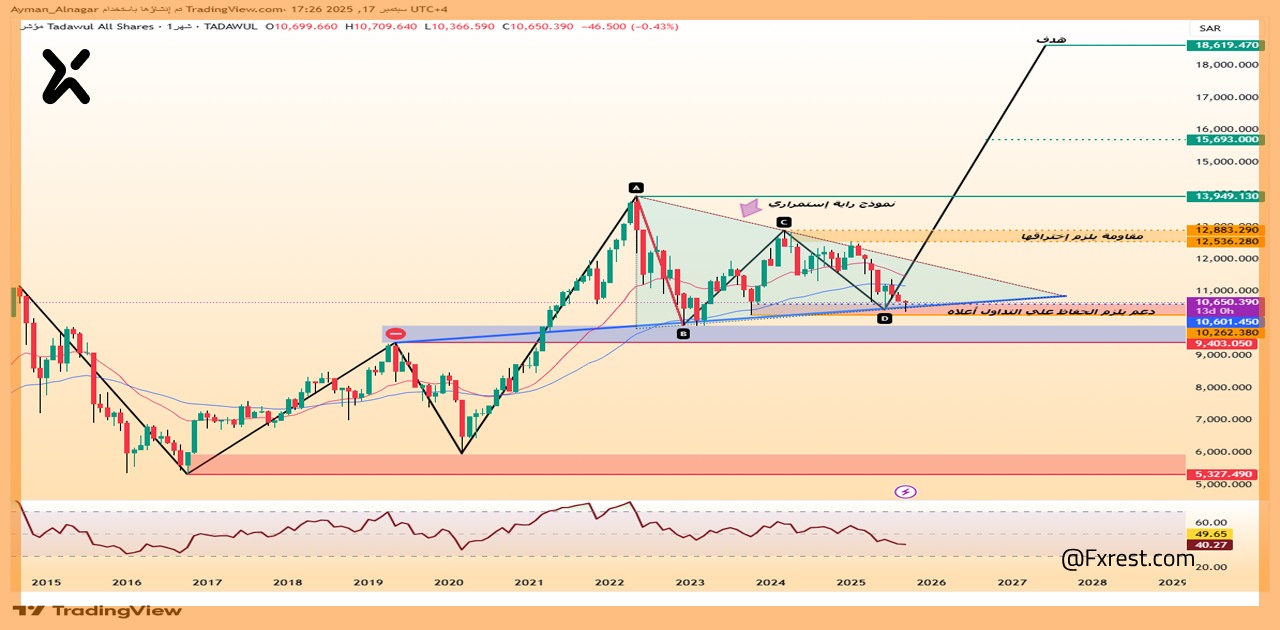Select the point C pattern label

click(x=784, y=221)
